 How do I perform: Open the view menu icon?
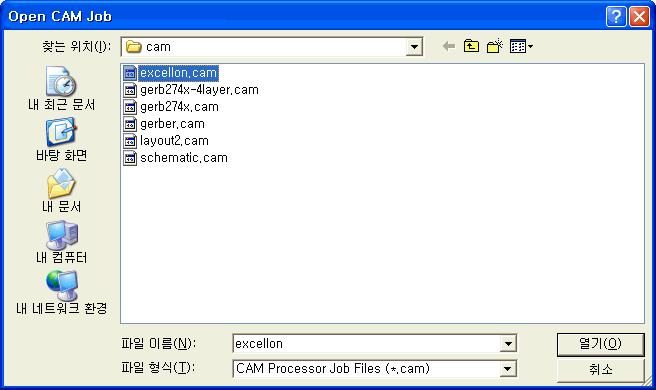521,46
